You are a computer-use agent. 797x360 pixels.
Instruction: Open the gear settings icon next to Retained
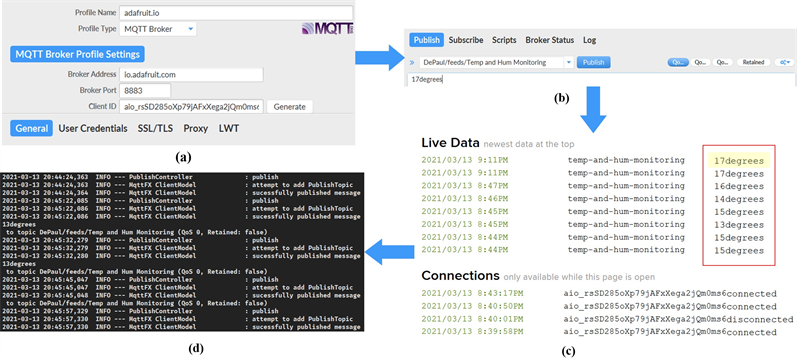point(784,62)
